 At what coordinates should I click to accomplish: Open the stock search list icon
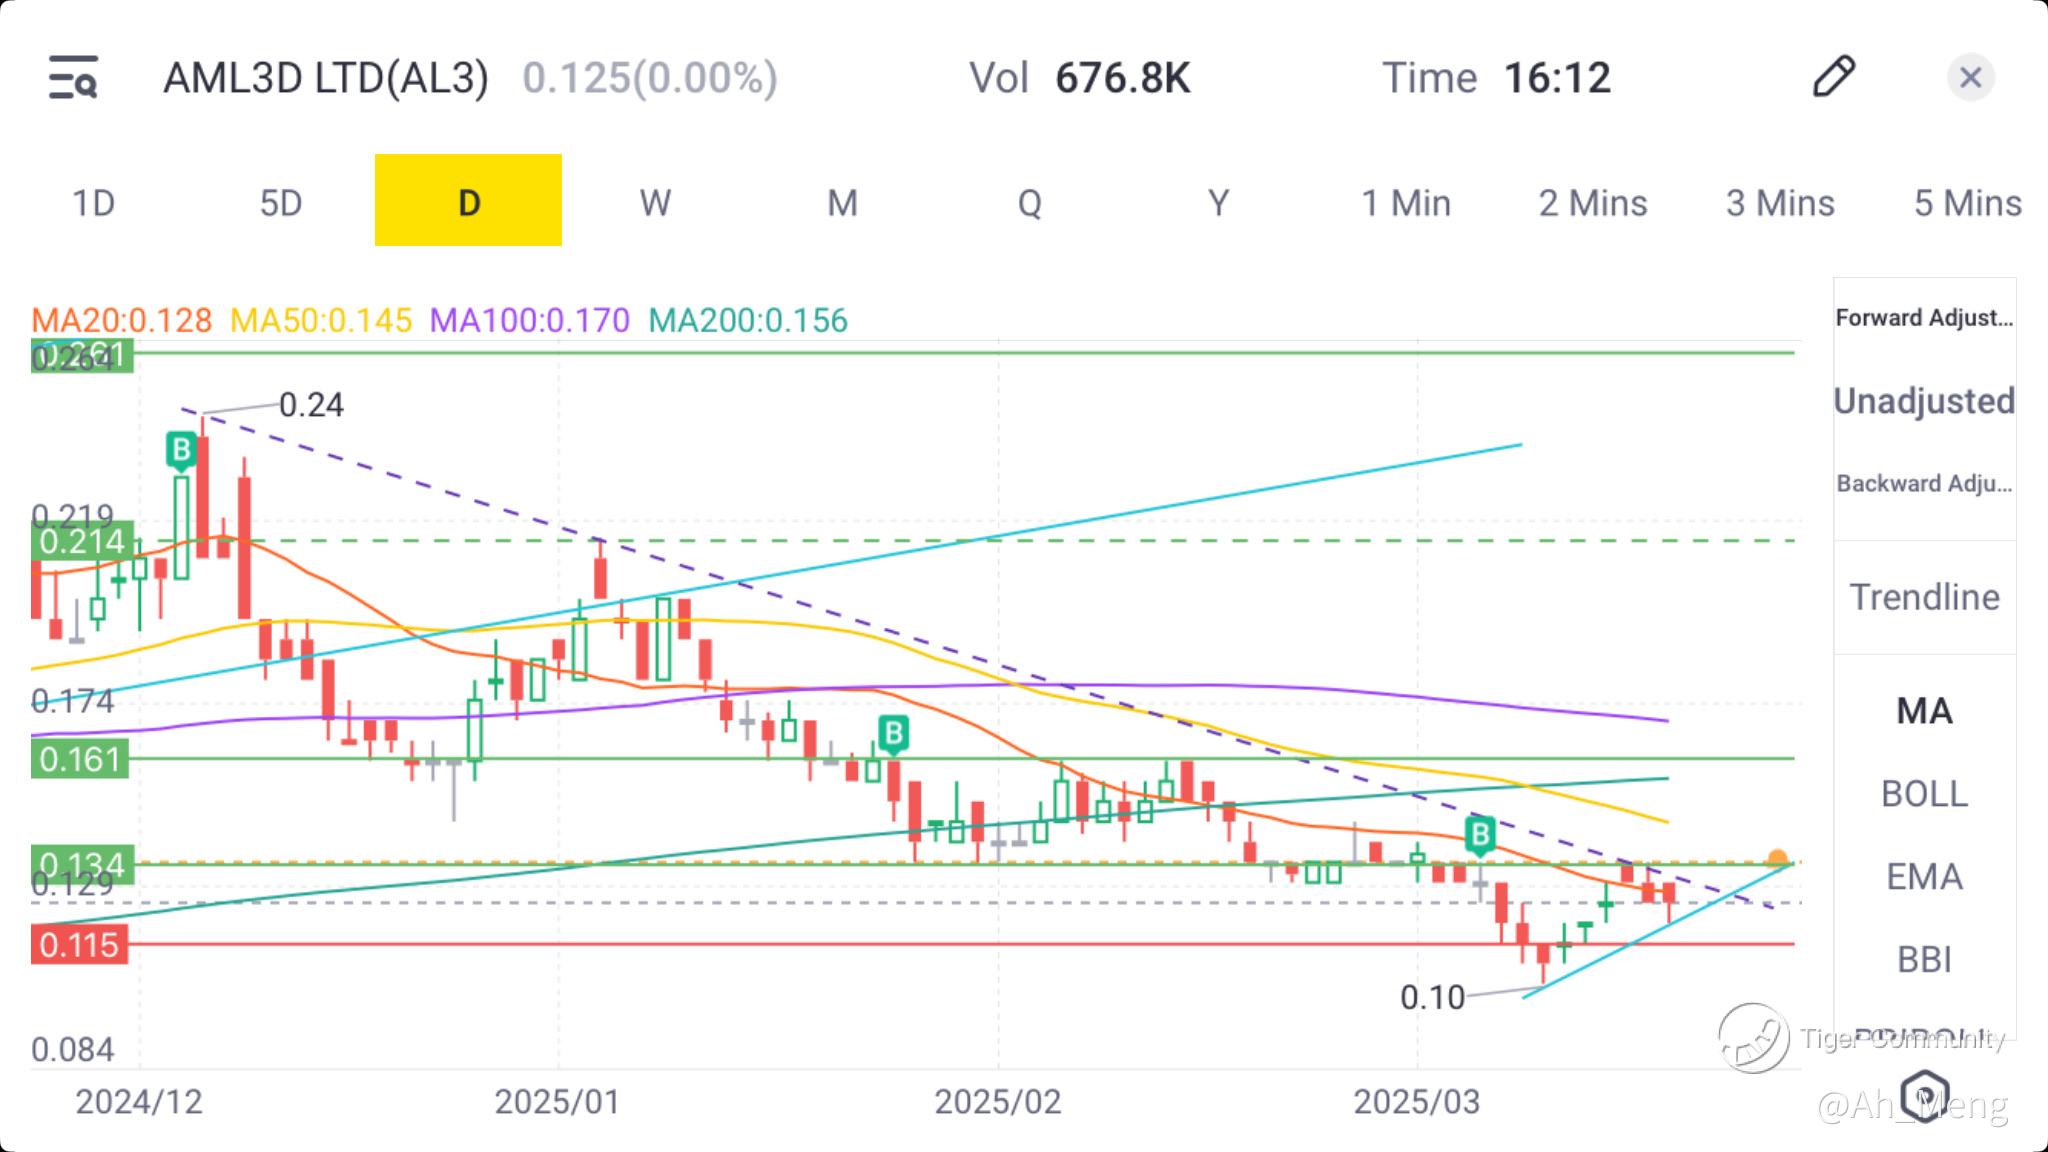pyautogui.click(x=73, y=78)
